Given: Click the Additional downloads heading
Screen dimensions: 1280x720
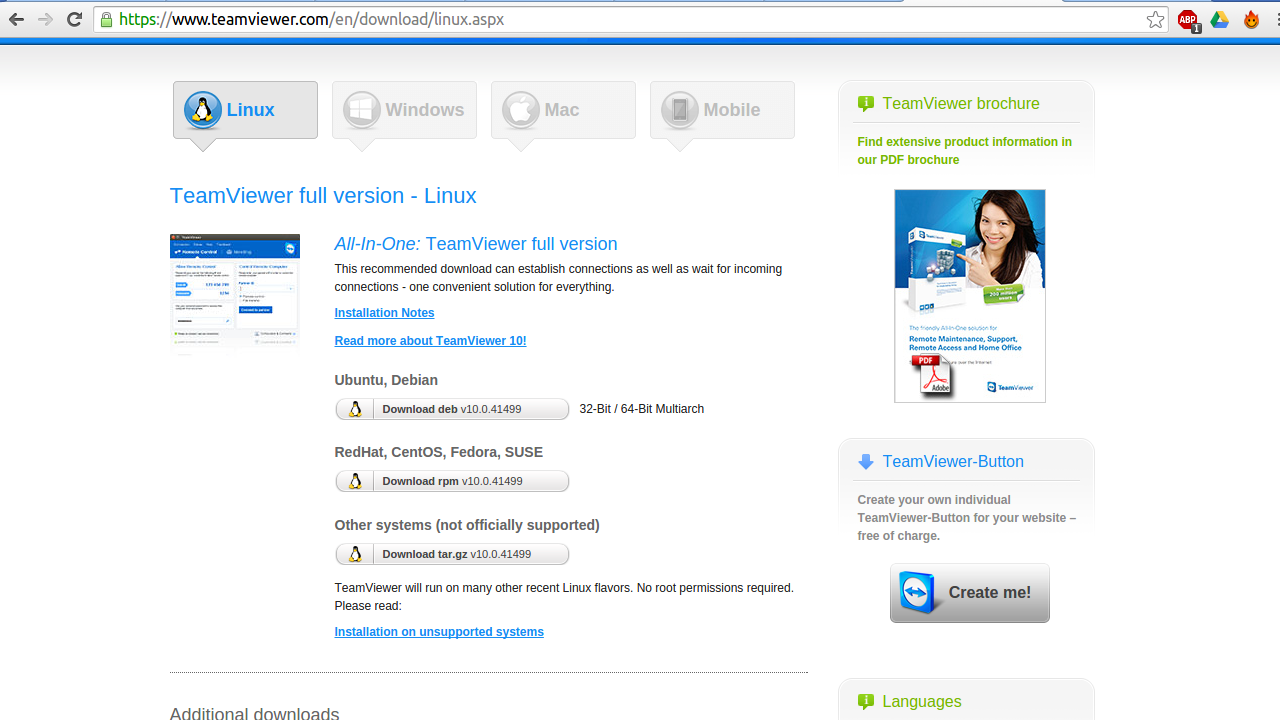Looking at the screenshot, I should coord(254,714).
